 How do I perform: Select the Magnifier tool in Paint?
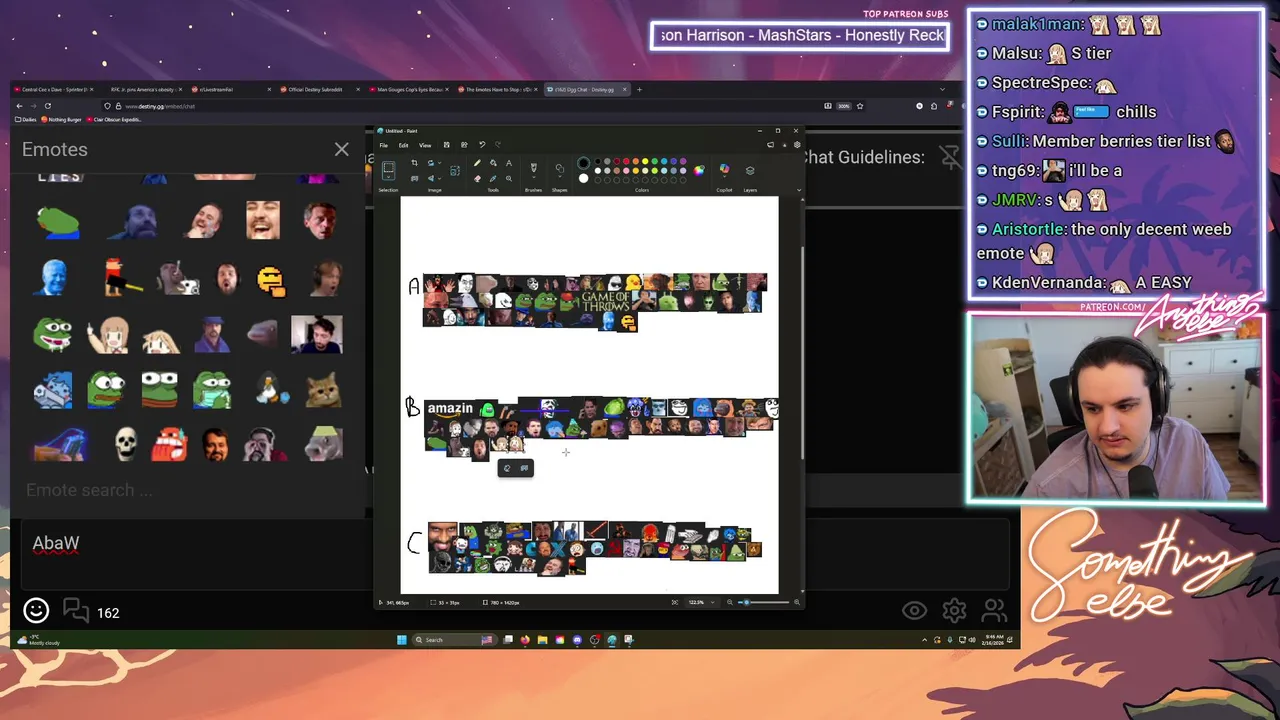(x=508, y=178)
